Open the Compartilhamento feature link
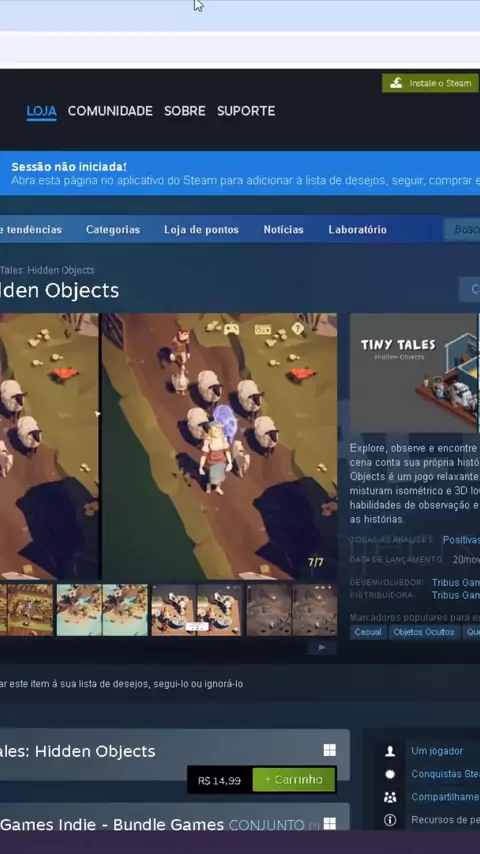Viewport: 480px width, 854px height. [x=445, y=797]
